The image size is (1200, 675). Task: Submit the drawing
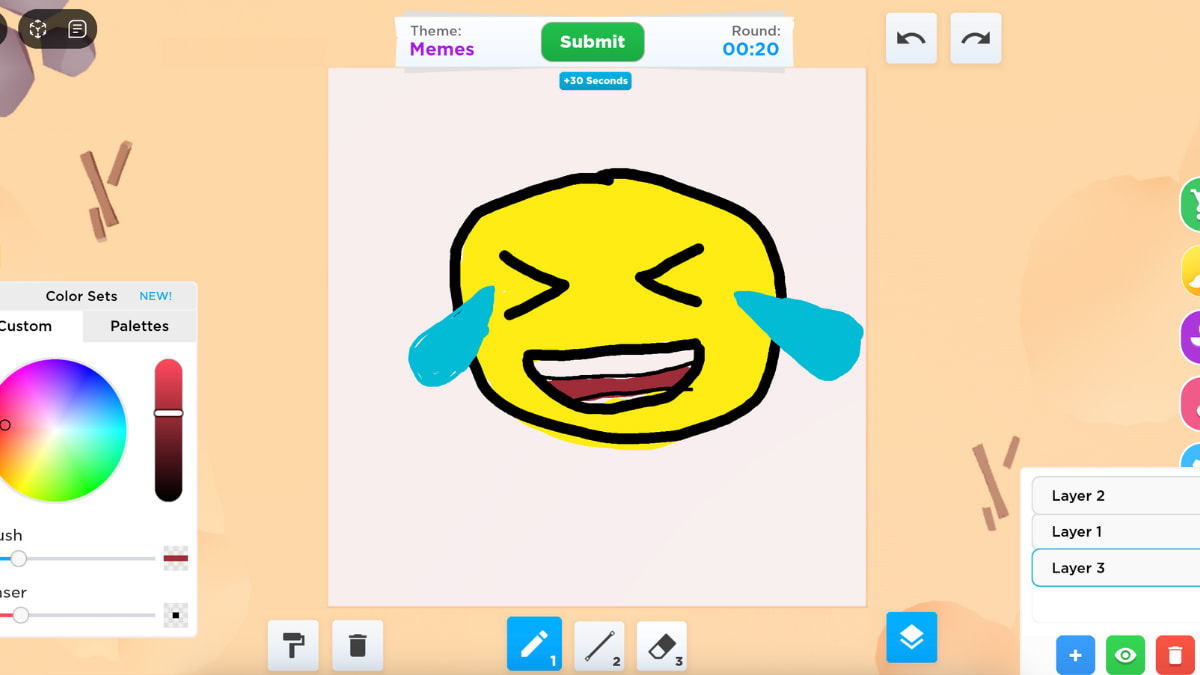coord(592,42)
